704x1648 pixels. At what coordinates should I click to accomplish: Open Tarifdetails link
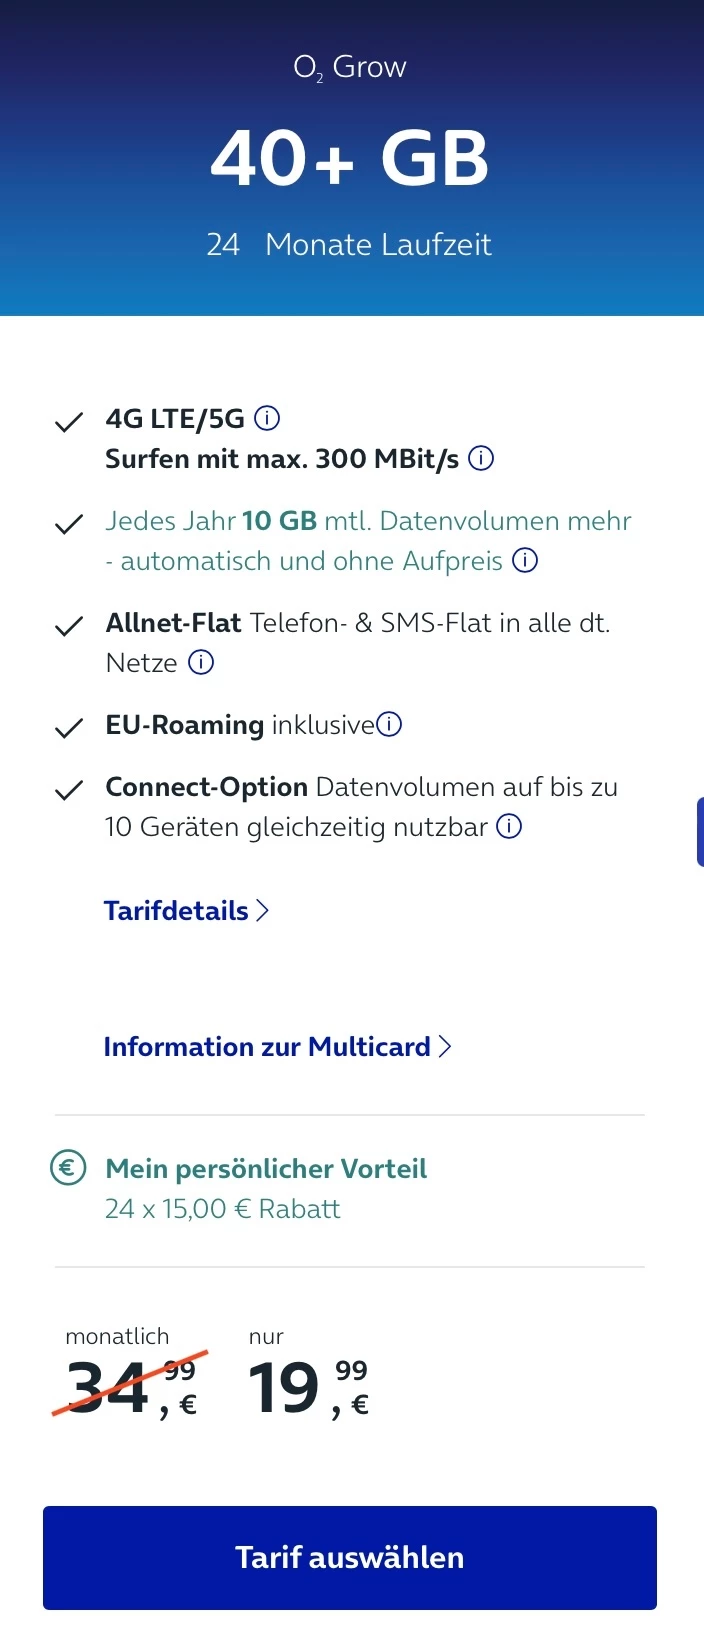[177, 910]
